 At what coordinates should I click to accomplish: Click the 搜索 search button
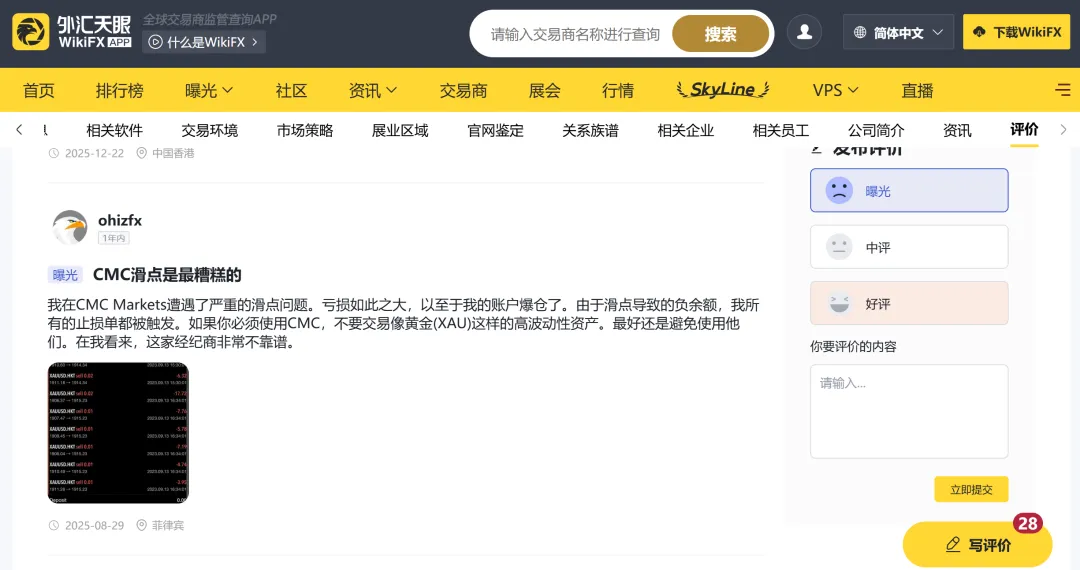pyautogui.click(x=720, y=34)
